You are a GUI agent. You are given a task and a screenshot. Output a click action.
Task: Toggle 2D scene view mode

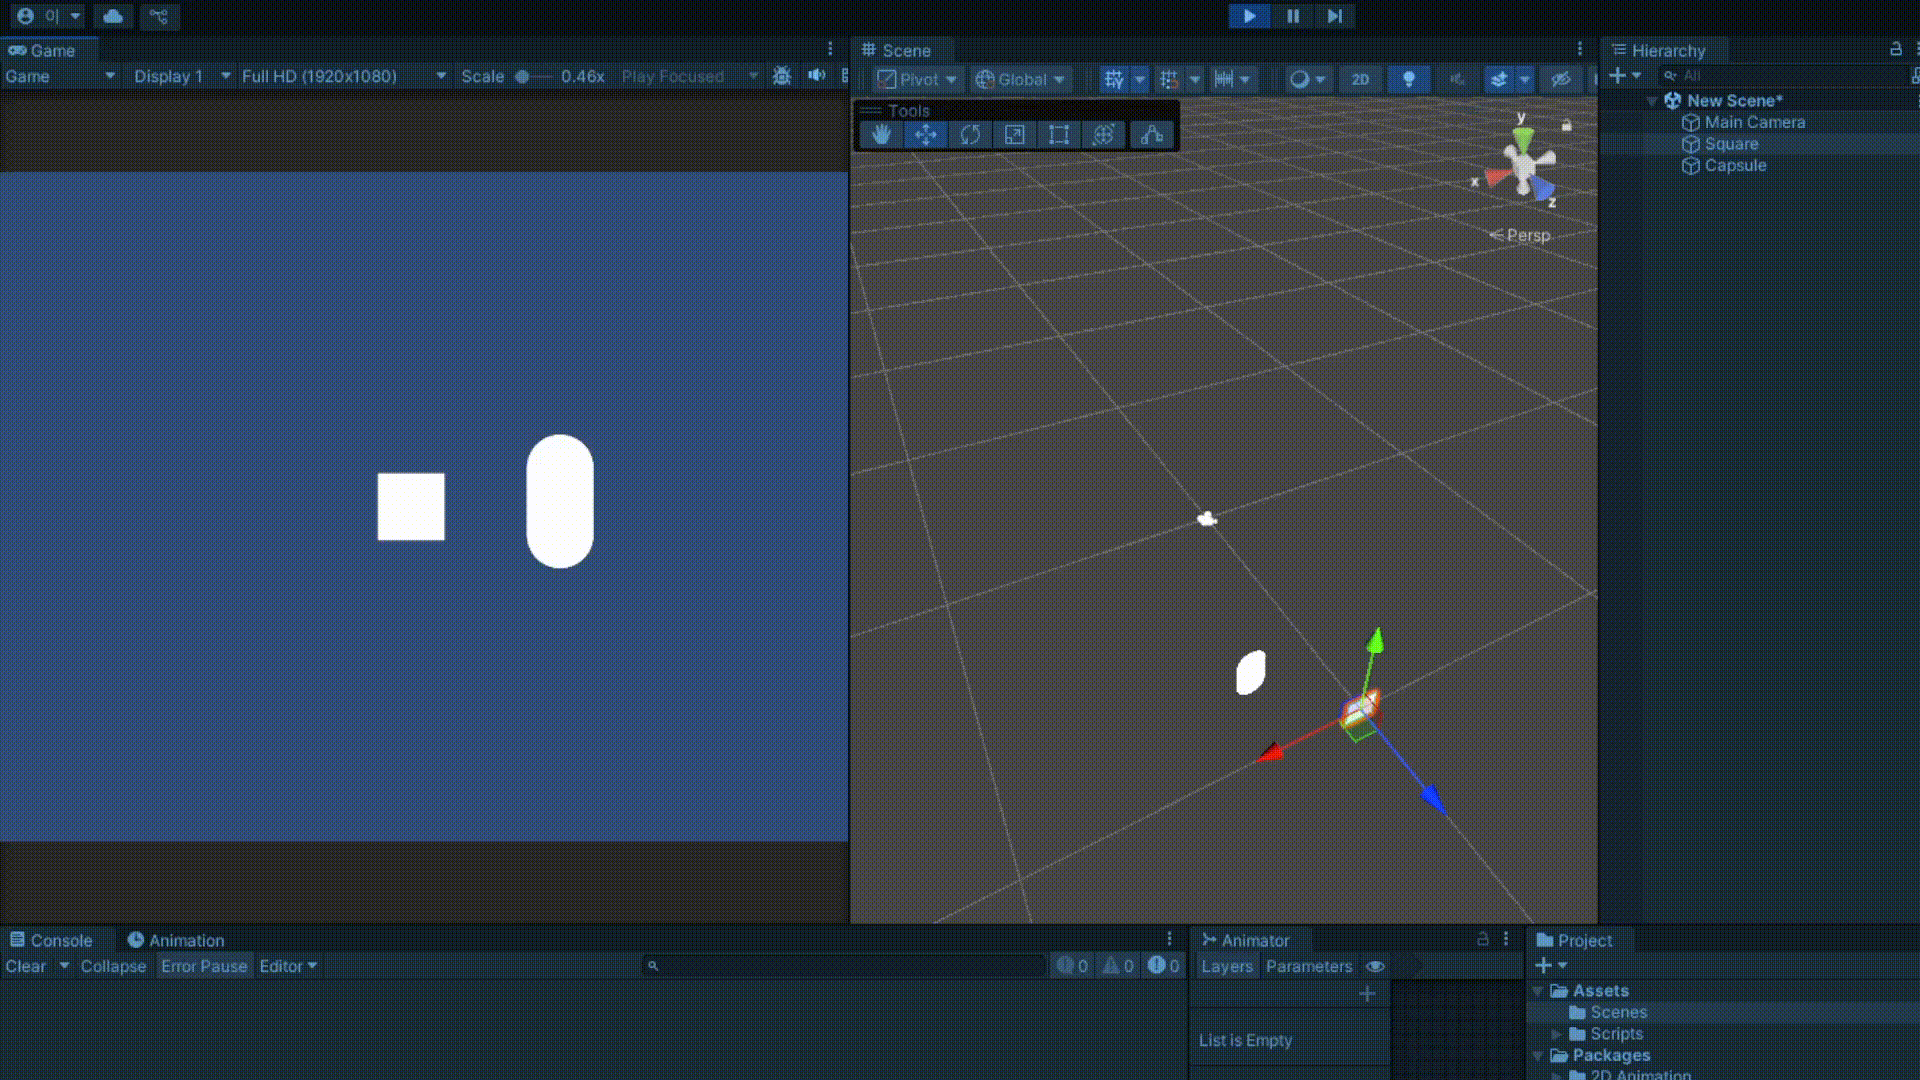[x=1360, y=79]
